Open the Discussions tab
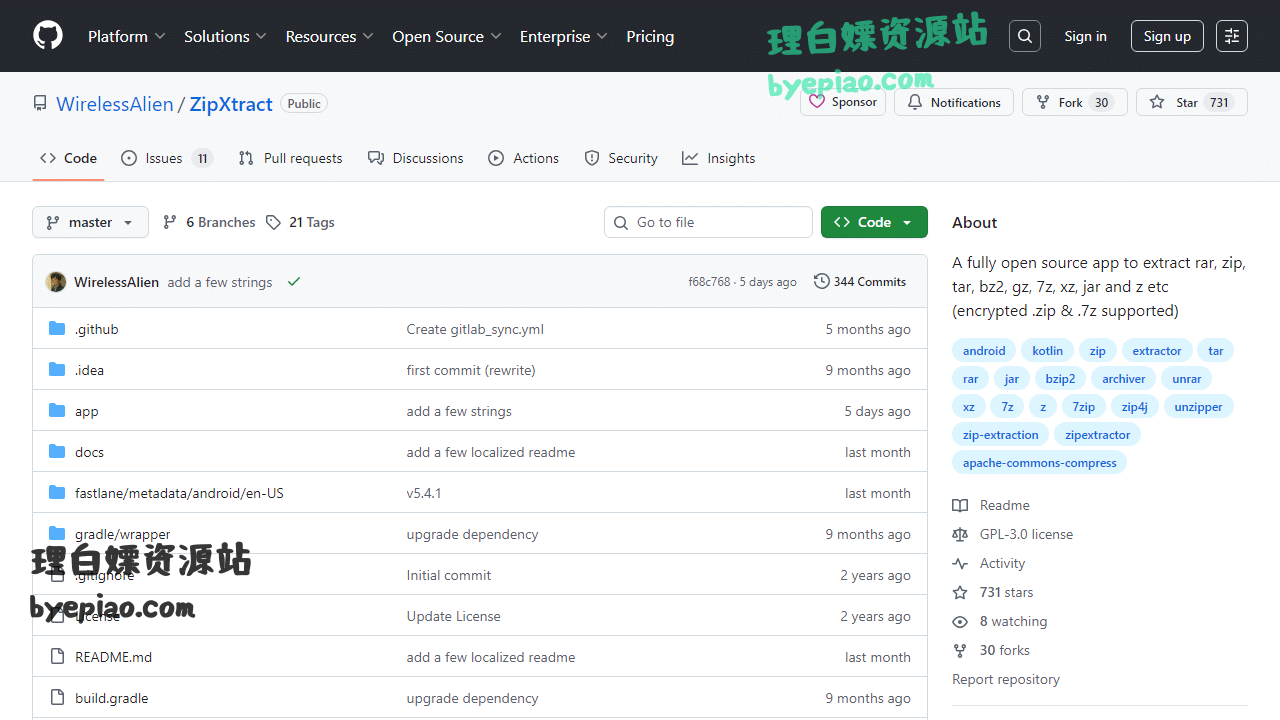Image resolution: width=1280 pixels, height=720 pixels. pos(416,157)
